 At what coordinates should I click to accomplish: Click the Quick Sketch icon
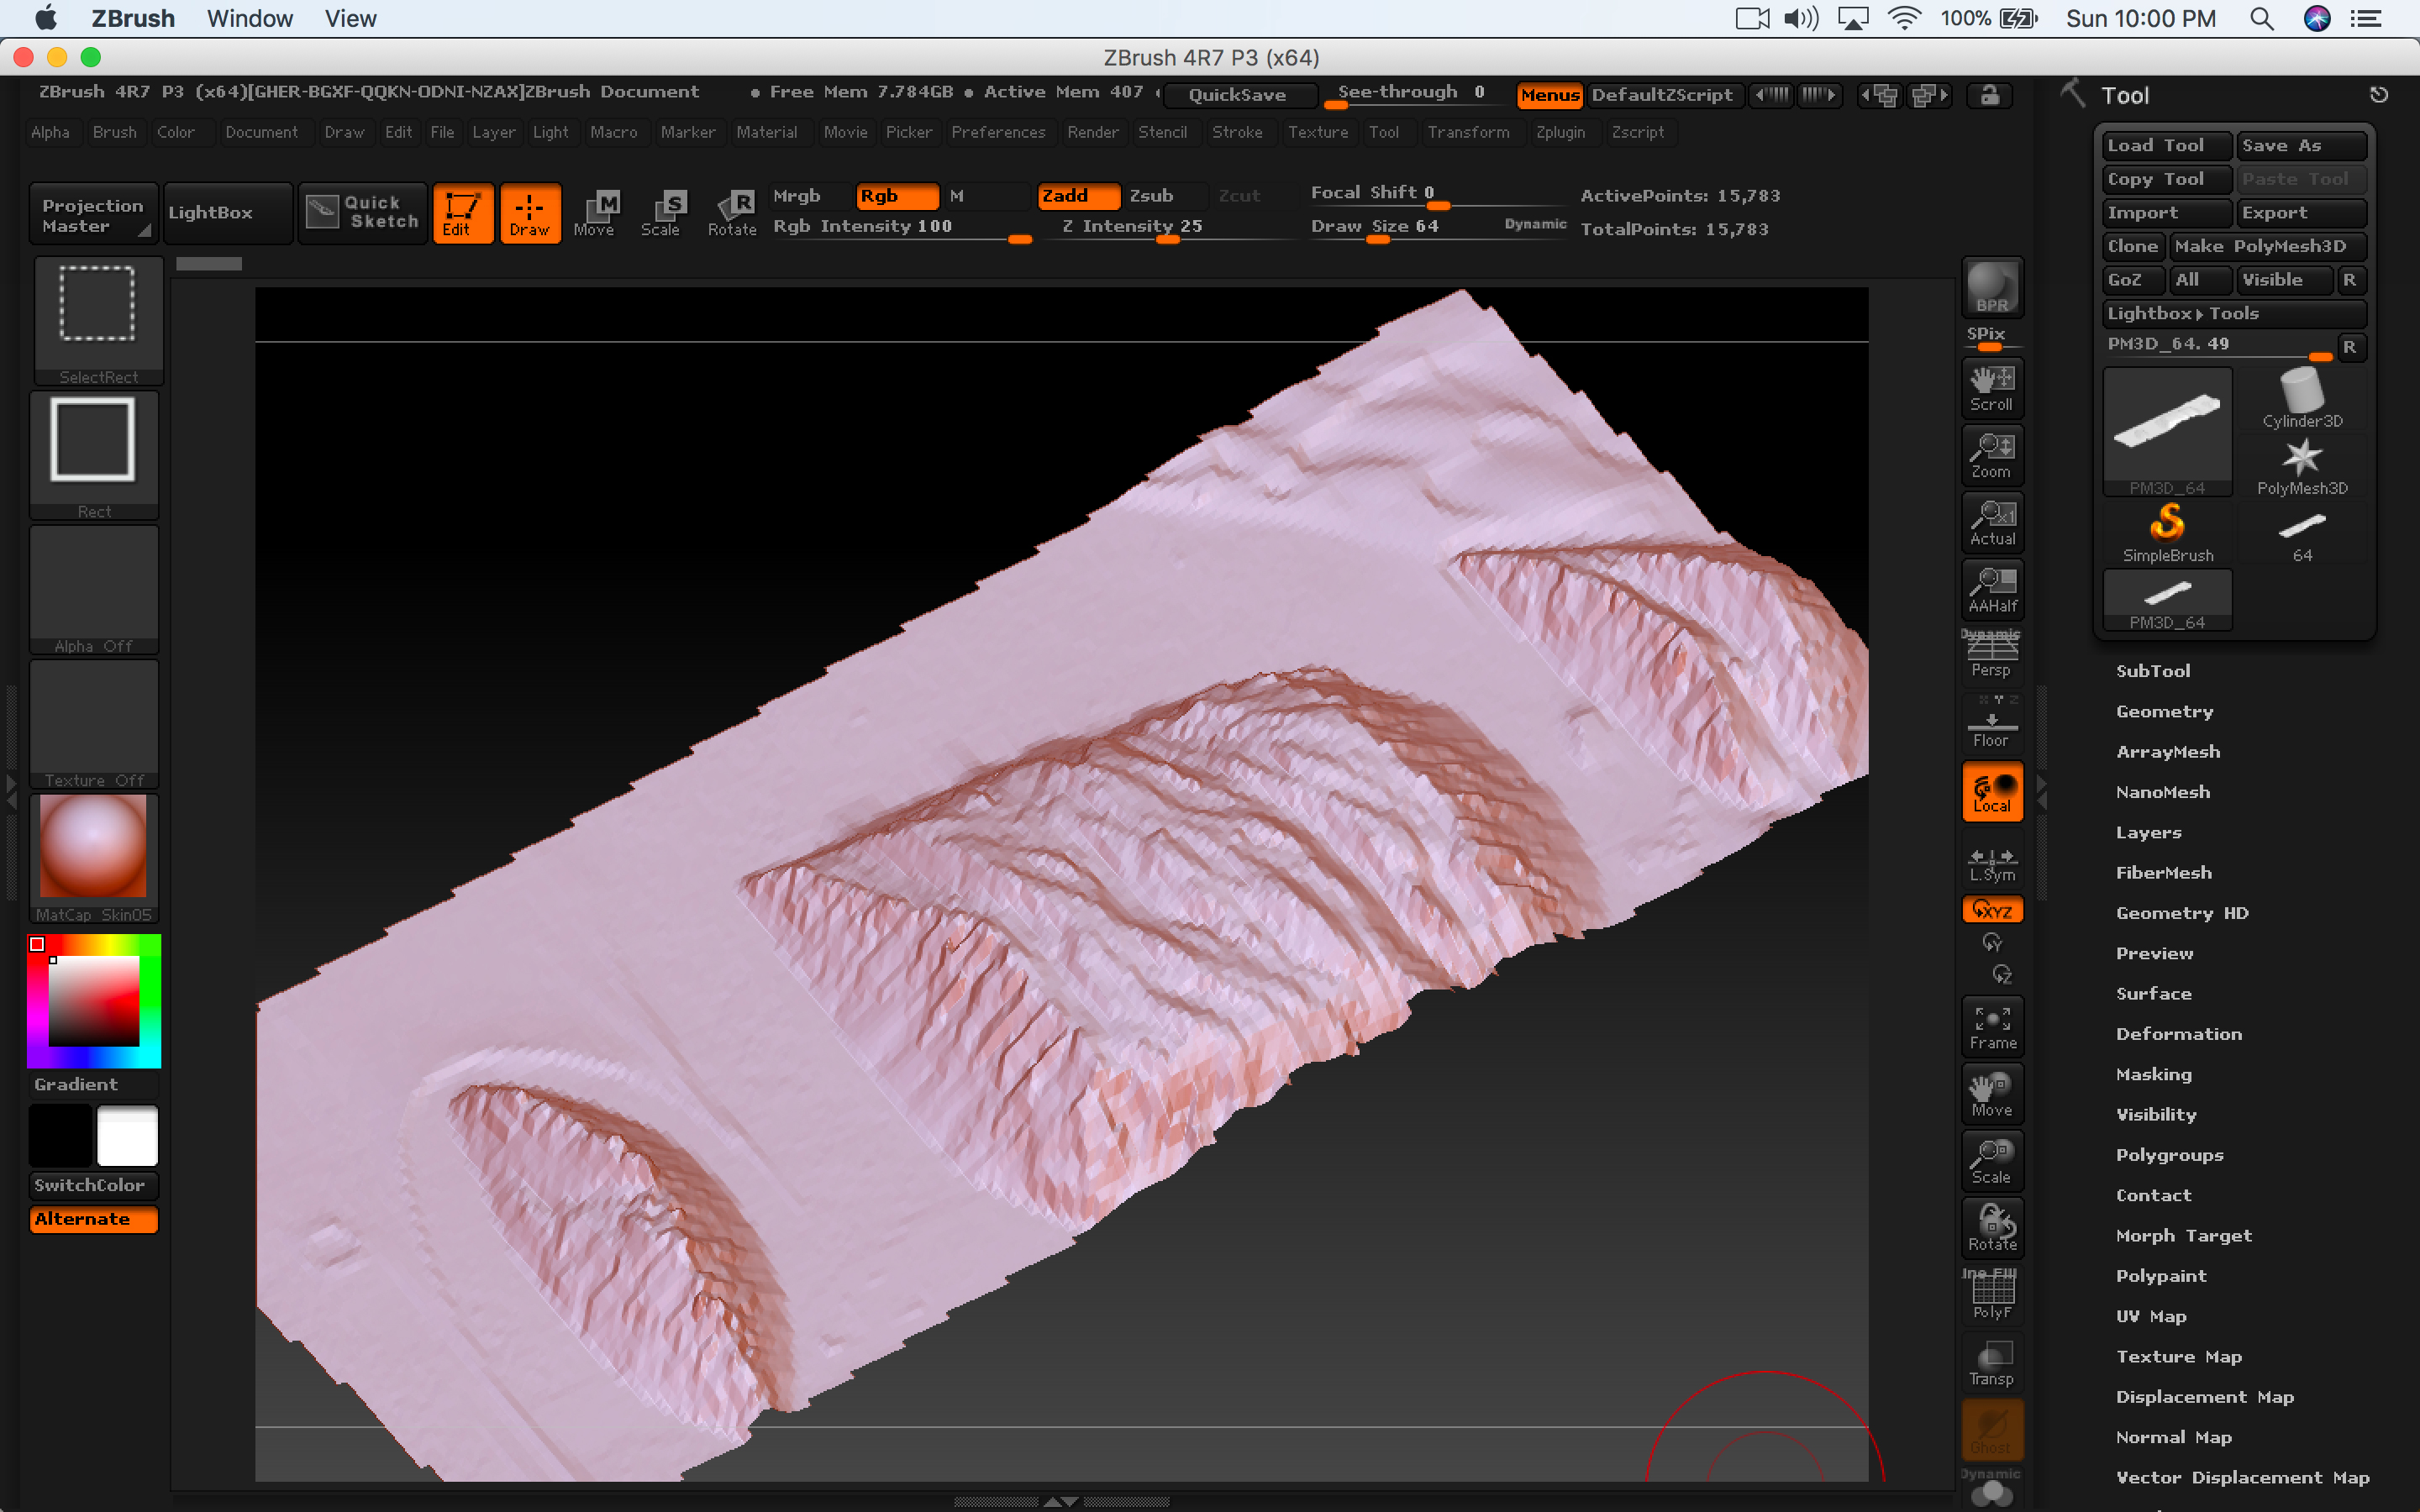tap(364, 212)
